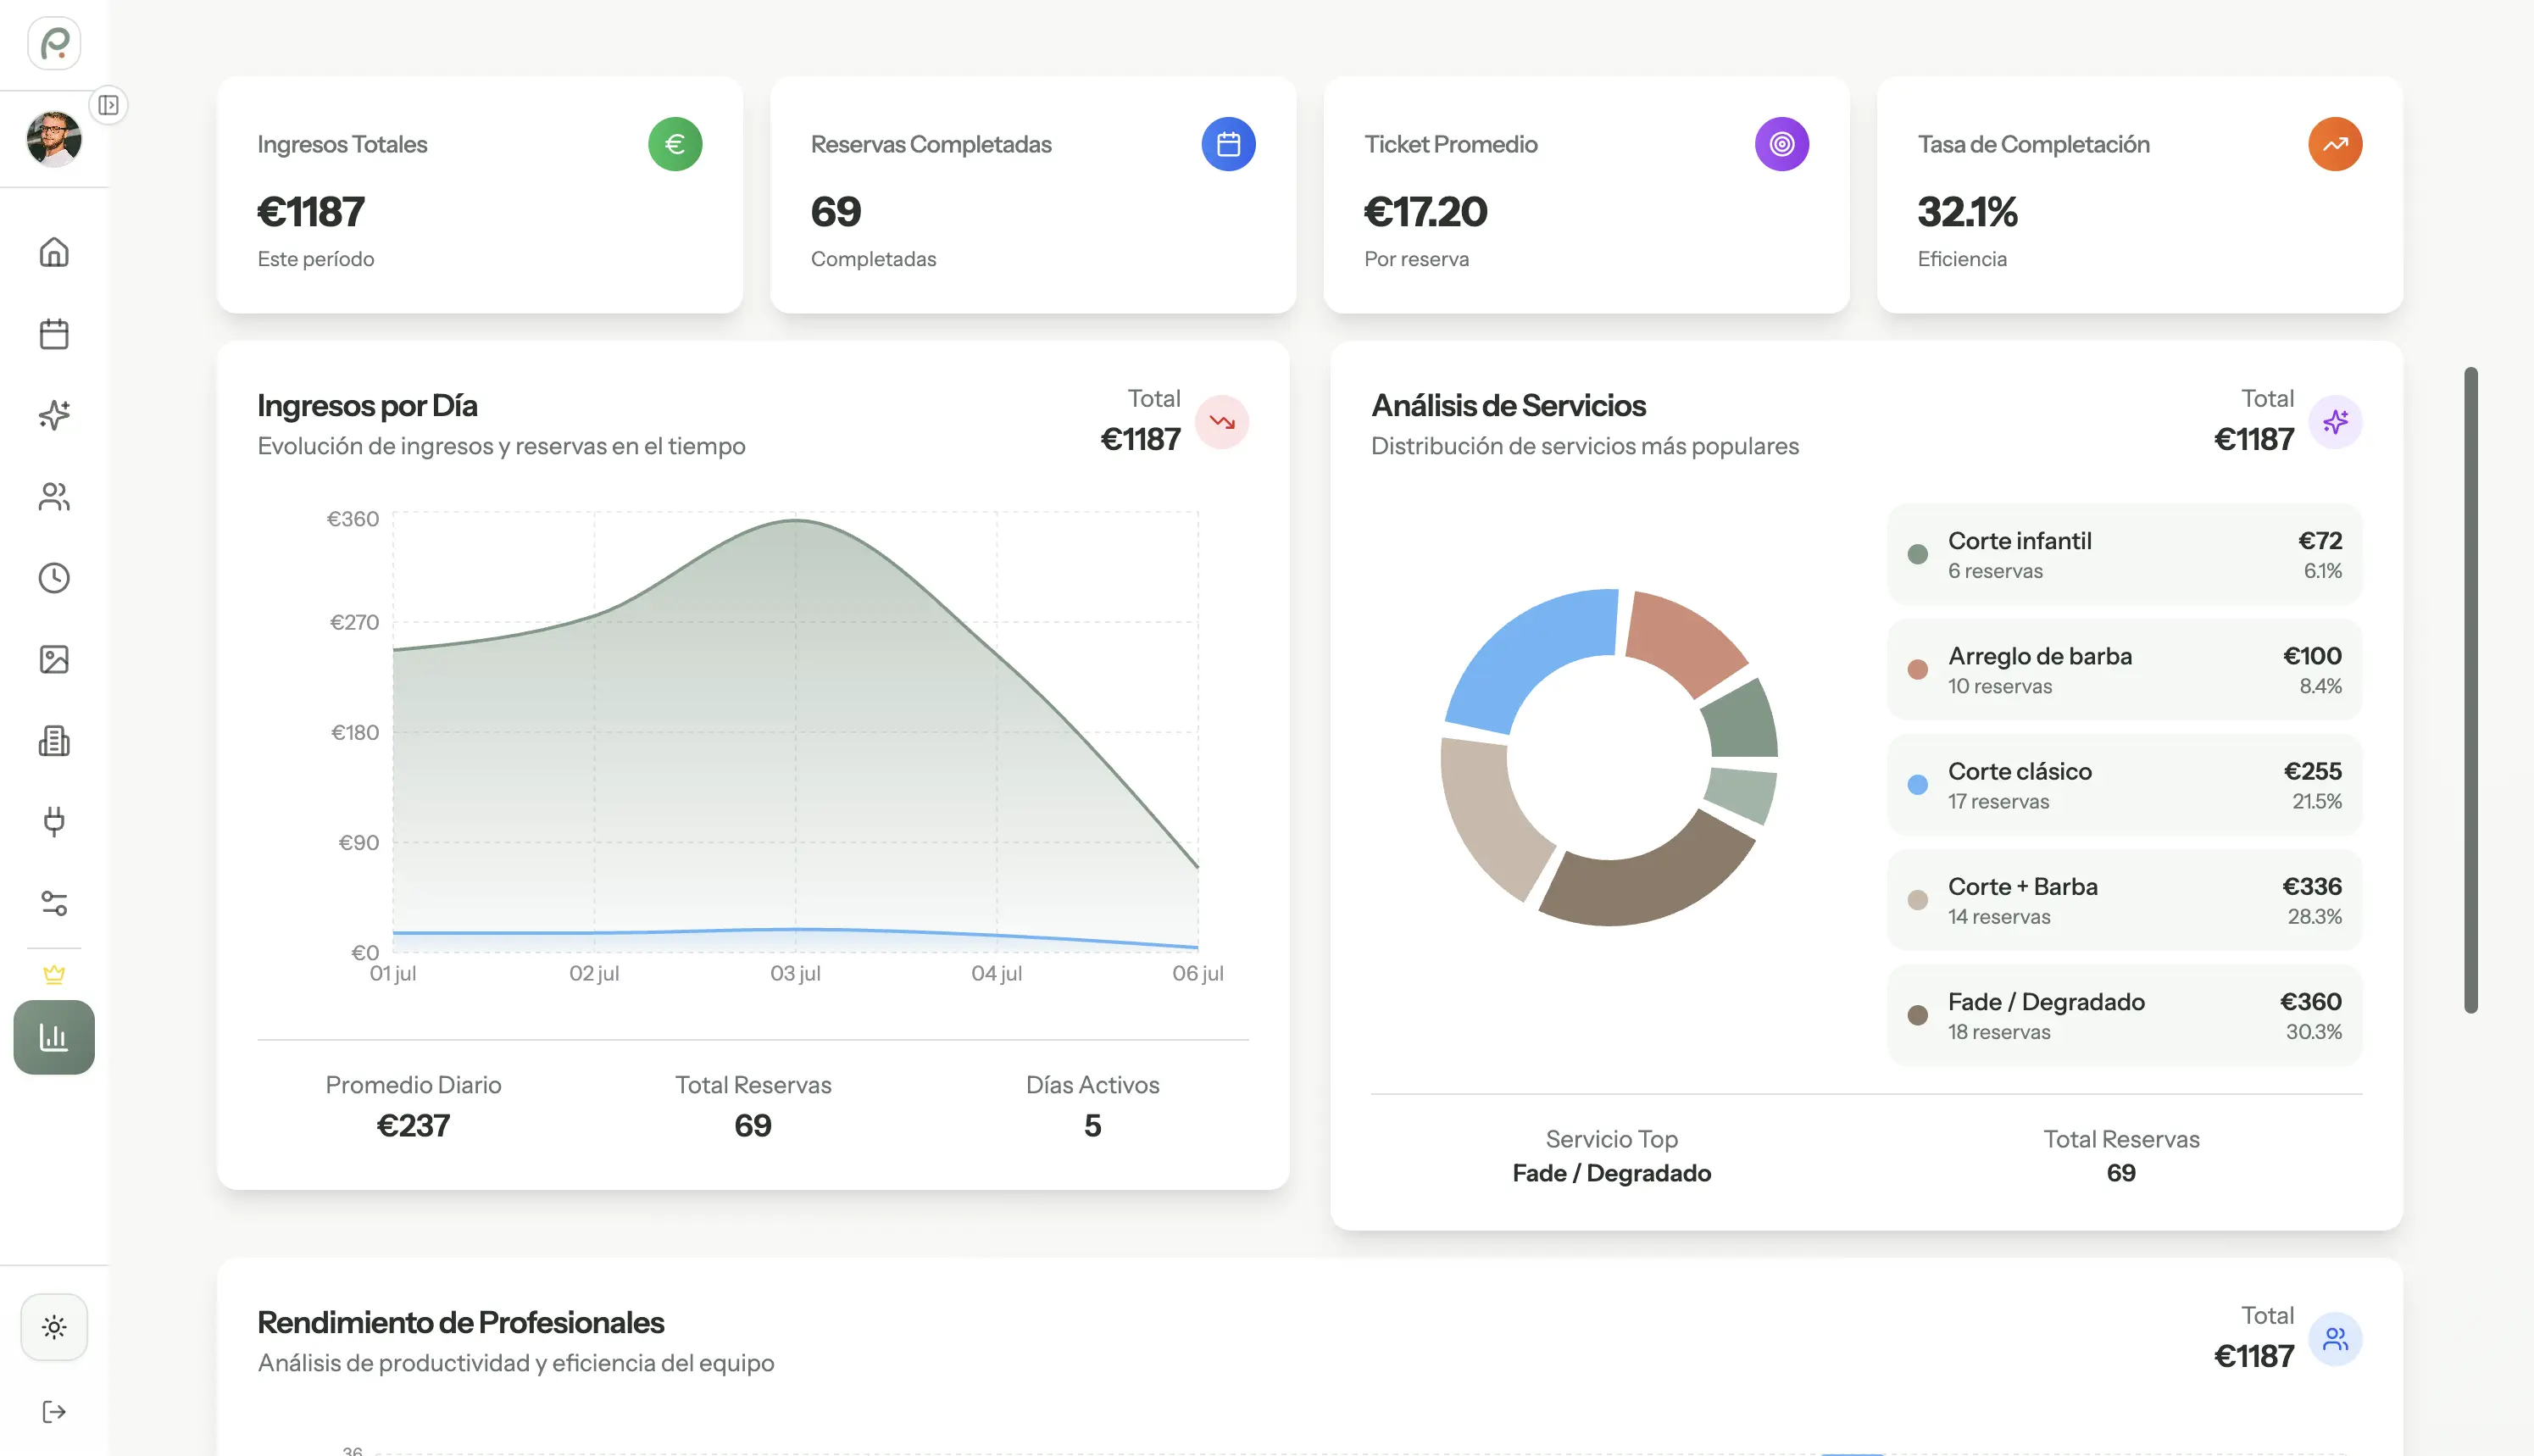Click the Ticket Promedio €17.20 value

coord(1425,212)
